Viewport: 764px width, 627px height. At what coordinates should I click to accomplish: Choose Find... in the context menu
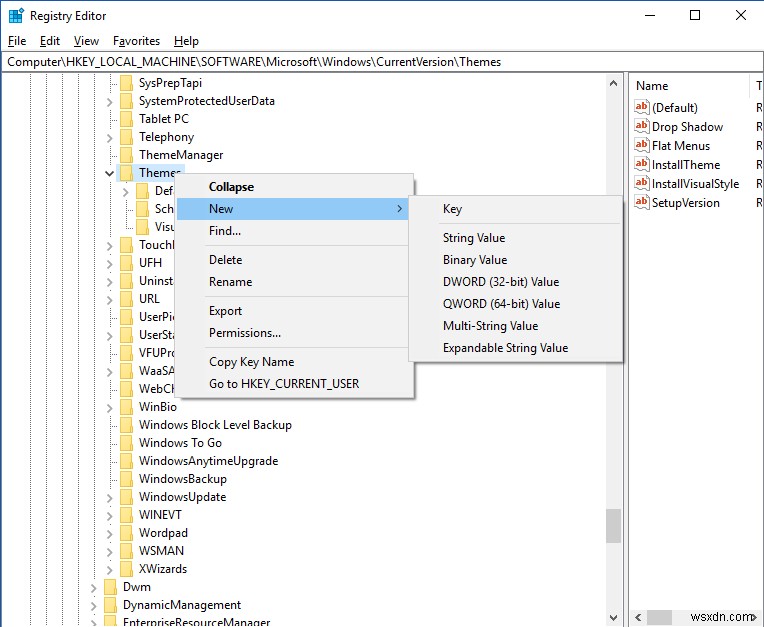[292, 231]
